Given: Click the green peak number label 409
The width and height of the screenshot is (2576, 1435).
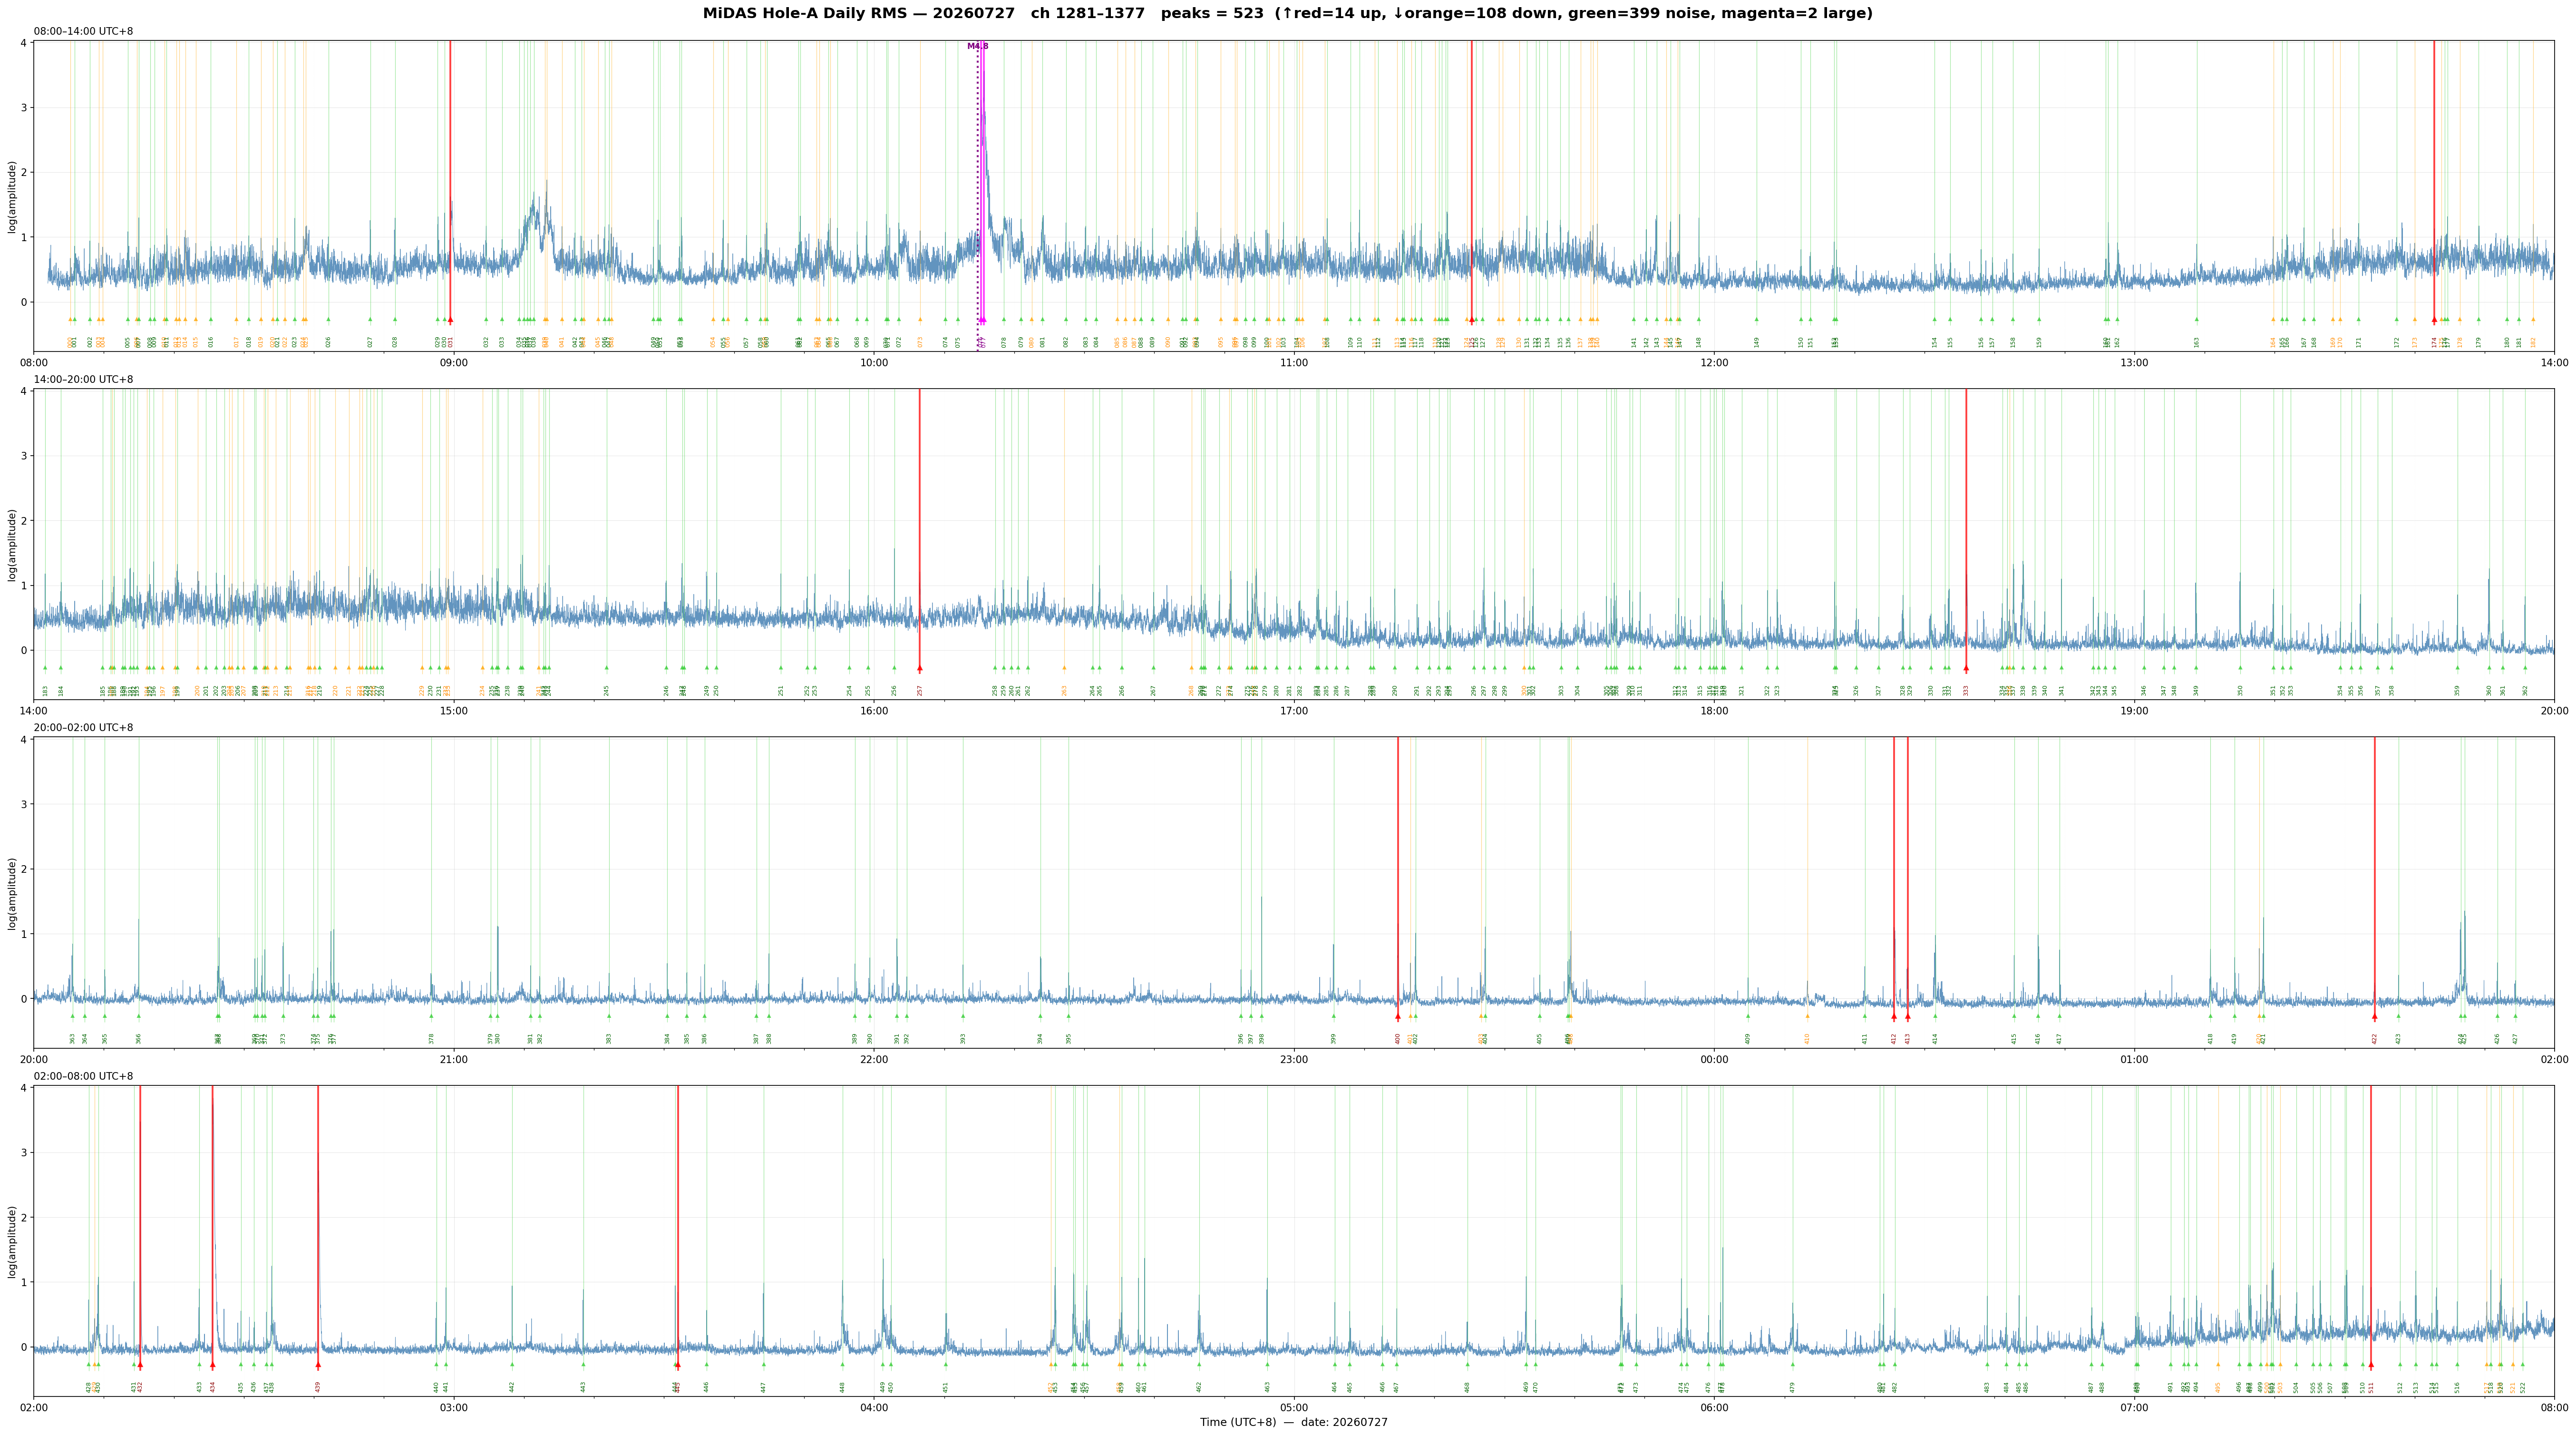Looking at the screenshot, I should (1748, 1039).
